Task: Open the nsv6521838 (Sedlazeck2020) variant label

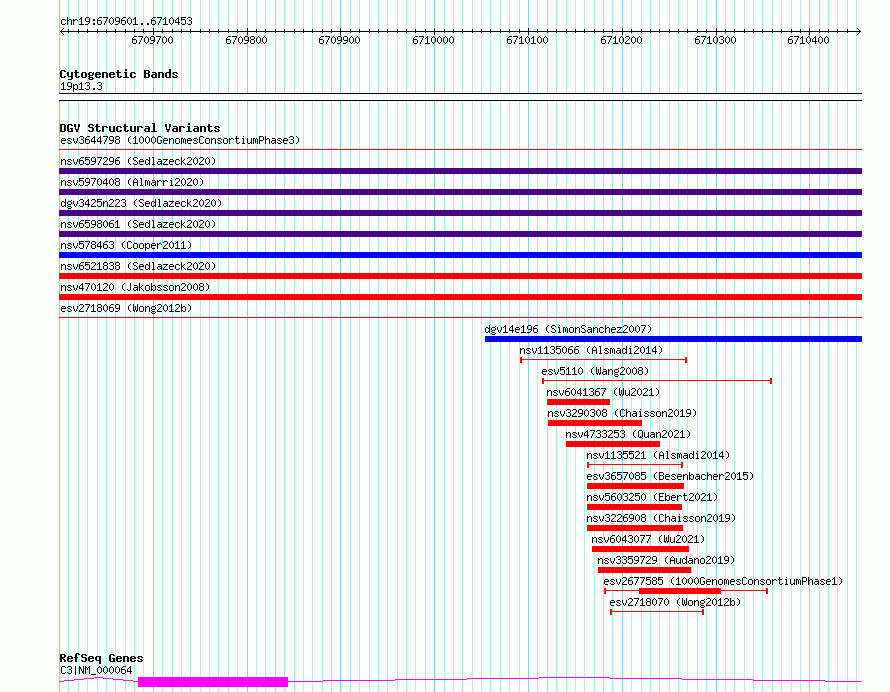Action: coord(138,266)
